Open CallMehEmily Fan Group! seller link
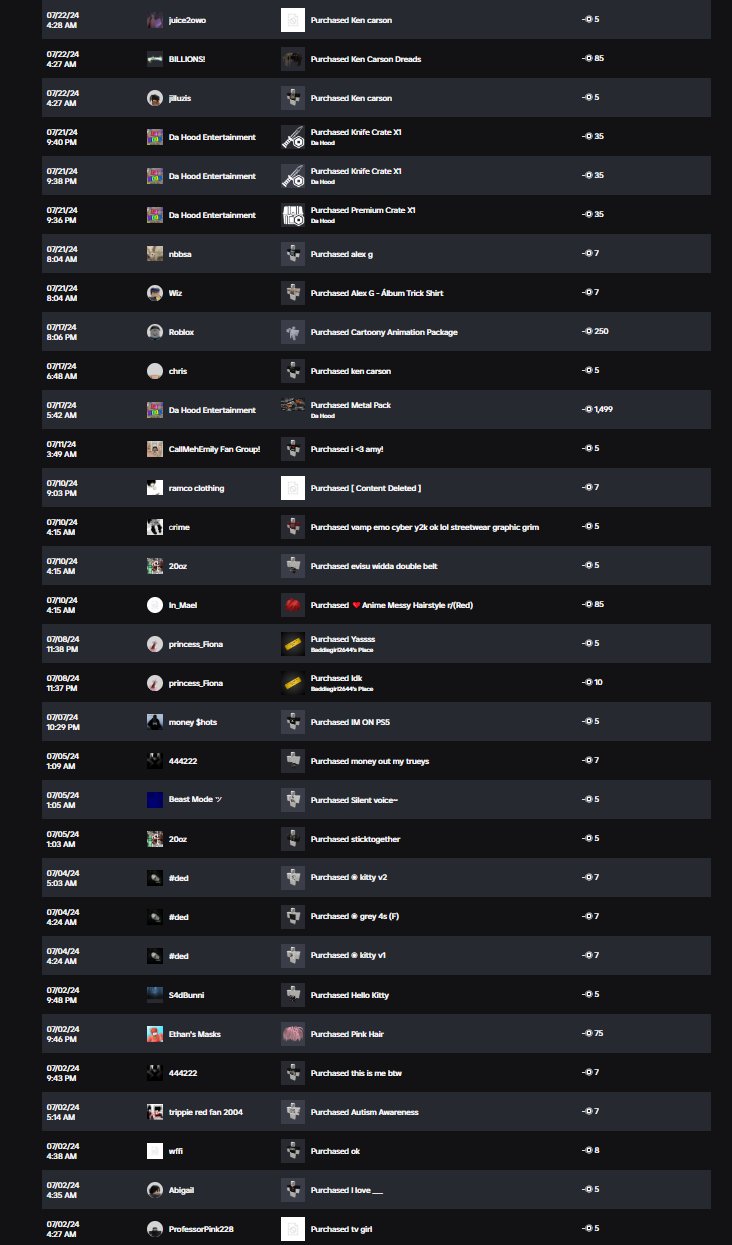The image size is (732, 1245). (214, 449)
